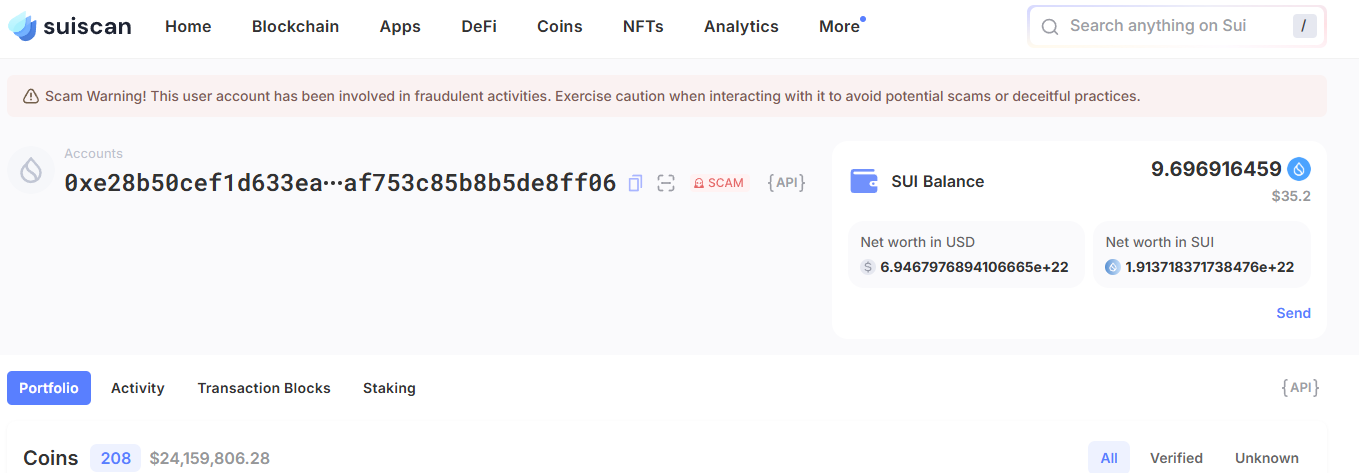Open API link next to account address
1359x473 pixels.
(x=786, y=183)
